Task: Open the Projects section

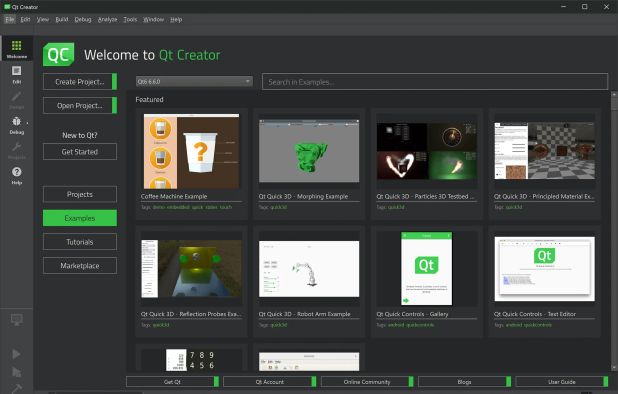Action: pyautogui.click(x=80, y=194)
